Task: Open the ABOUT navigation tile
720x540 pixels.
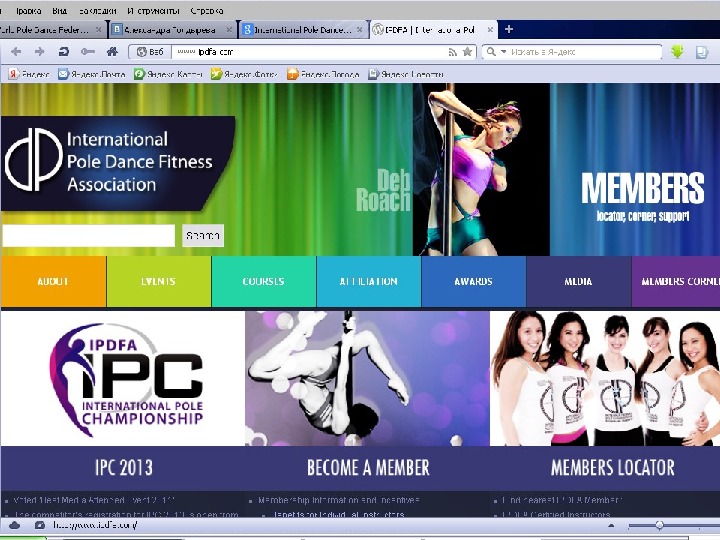Action: [53, 281]
